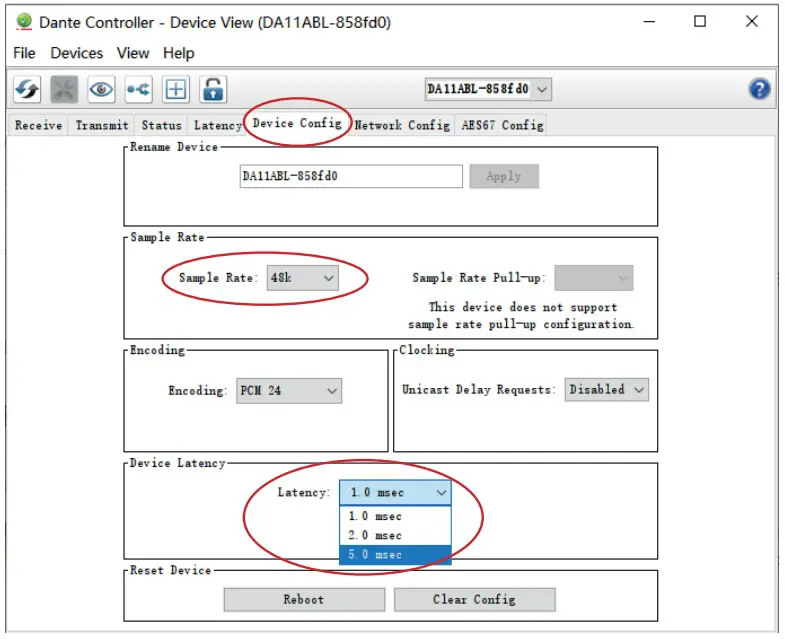Click the Reboot button
The height and width of the screenshot is (639, 786).
[x=304, y=600]
